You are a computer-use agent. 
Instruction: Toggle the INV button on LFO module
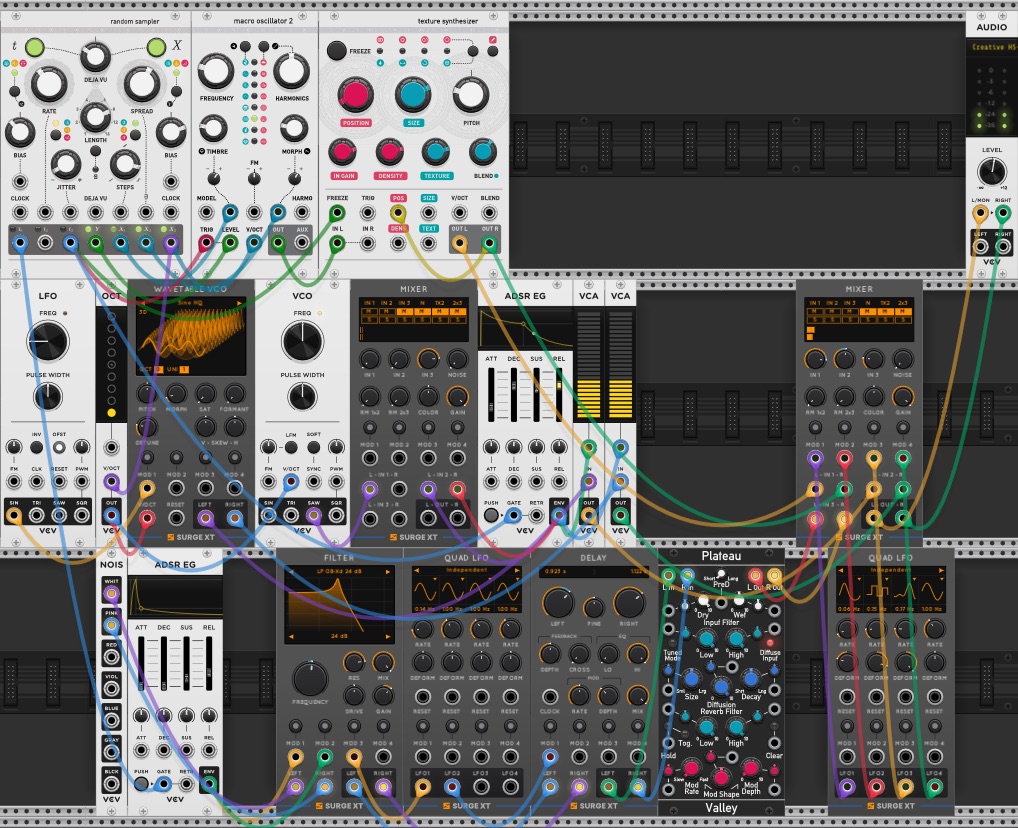click(x=36, y=447)
